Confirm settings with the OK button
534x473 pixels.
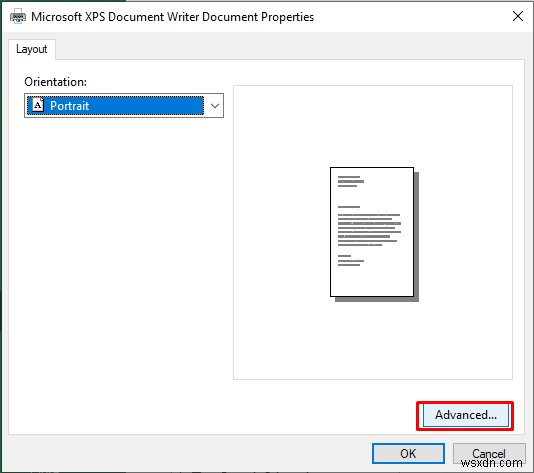[408, 453]
